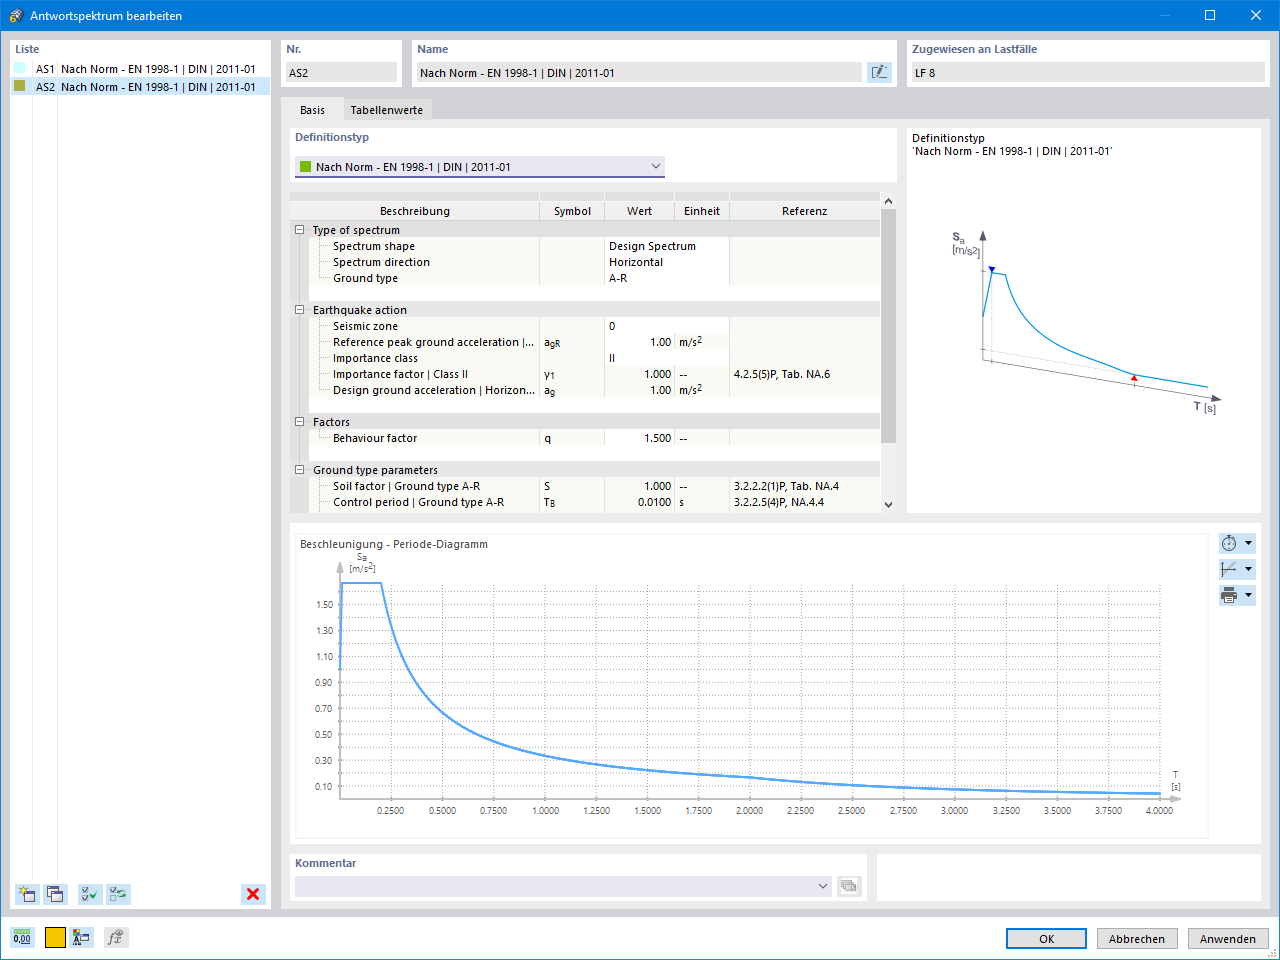Click the copy response spectrum icon

click(55, 894)
